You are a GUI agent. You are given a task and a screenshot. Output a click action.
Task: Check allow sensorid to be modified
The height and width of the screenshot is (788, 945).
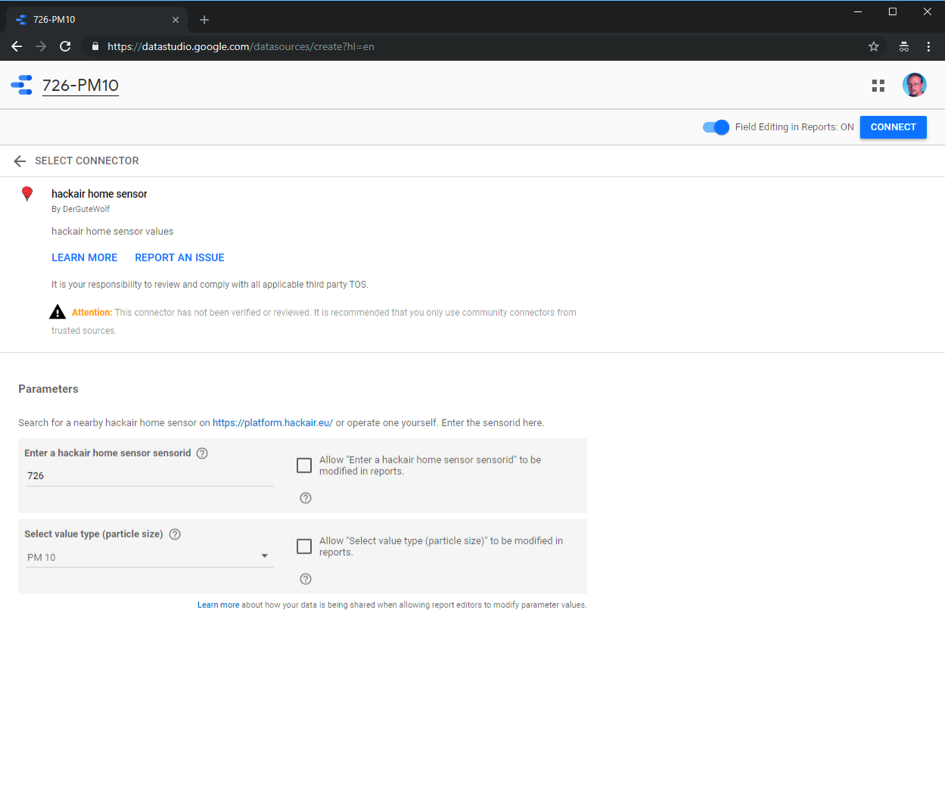[x=304, y=465]
